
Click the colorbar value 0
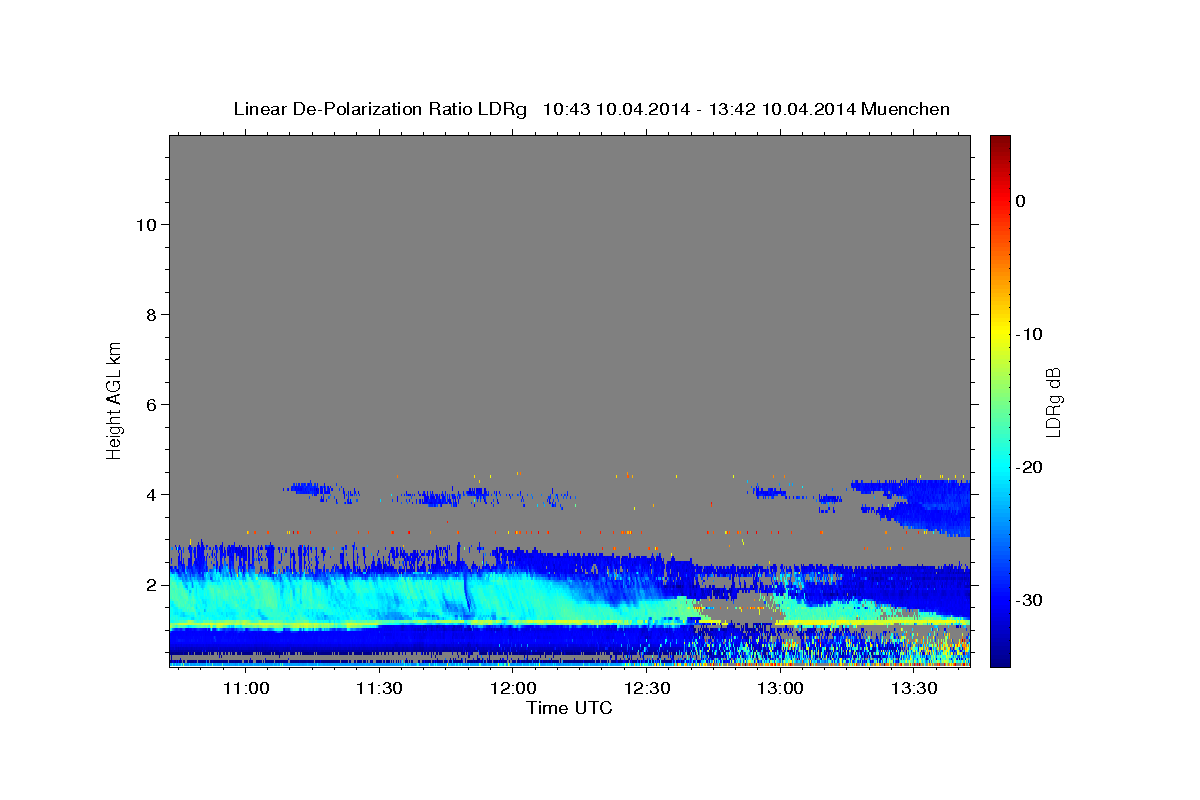click(1021, 201)
